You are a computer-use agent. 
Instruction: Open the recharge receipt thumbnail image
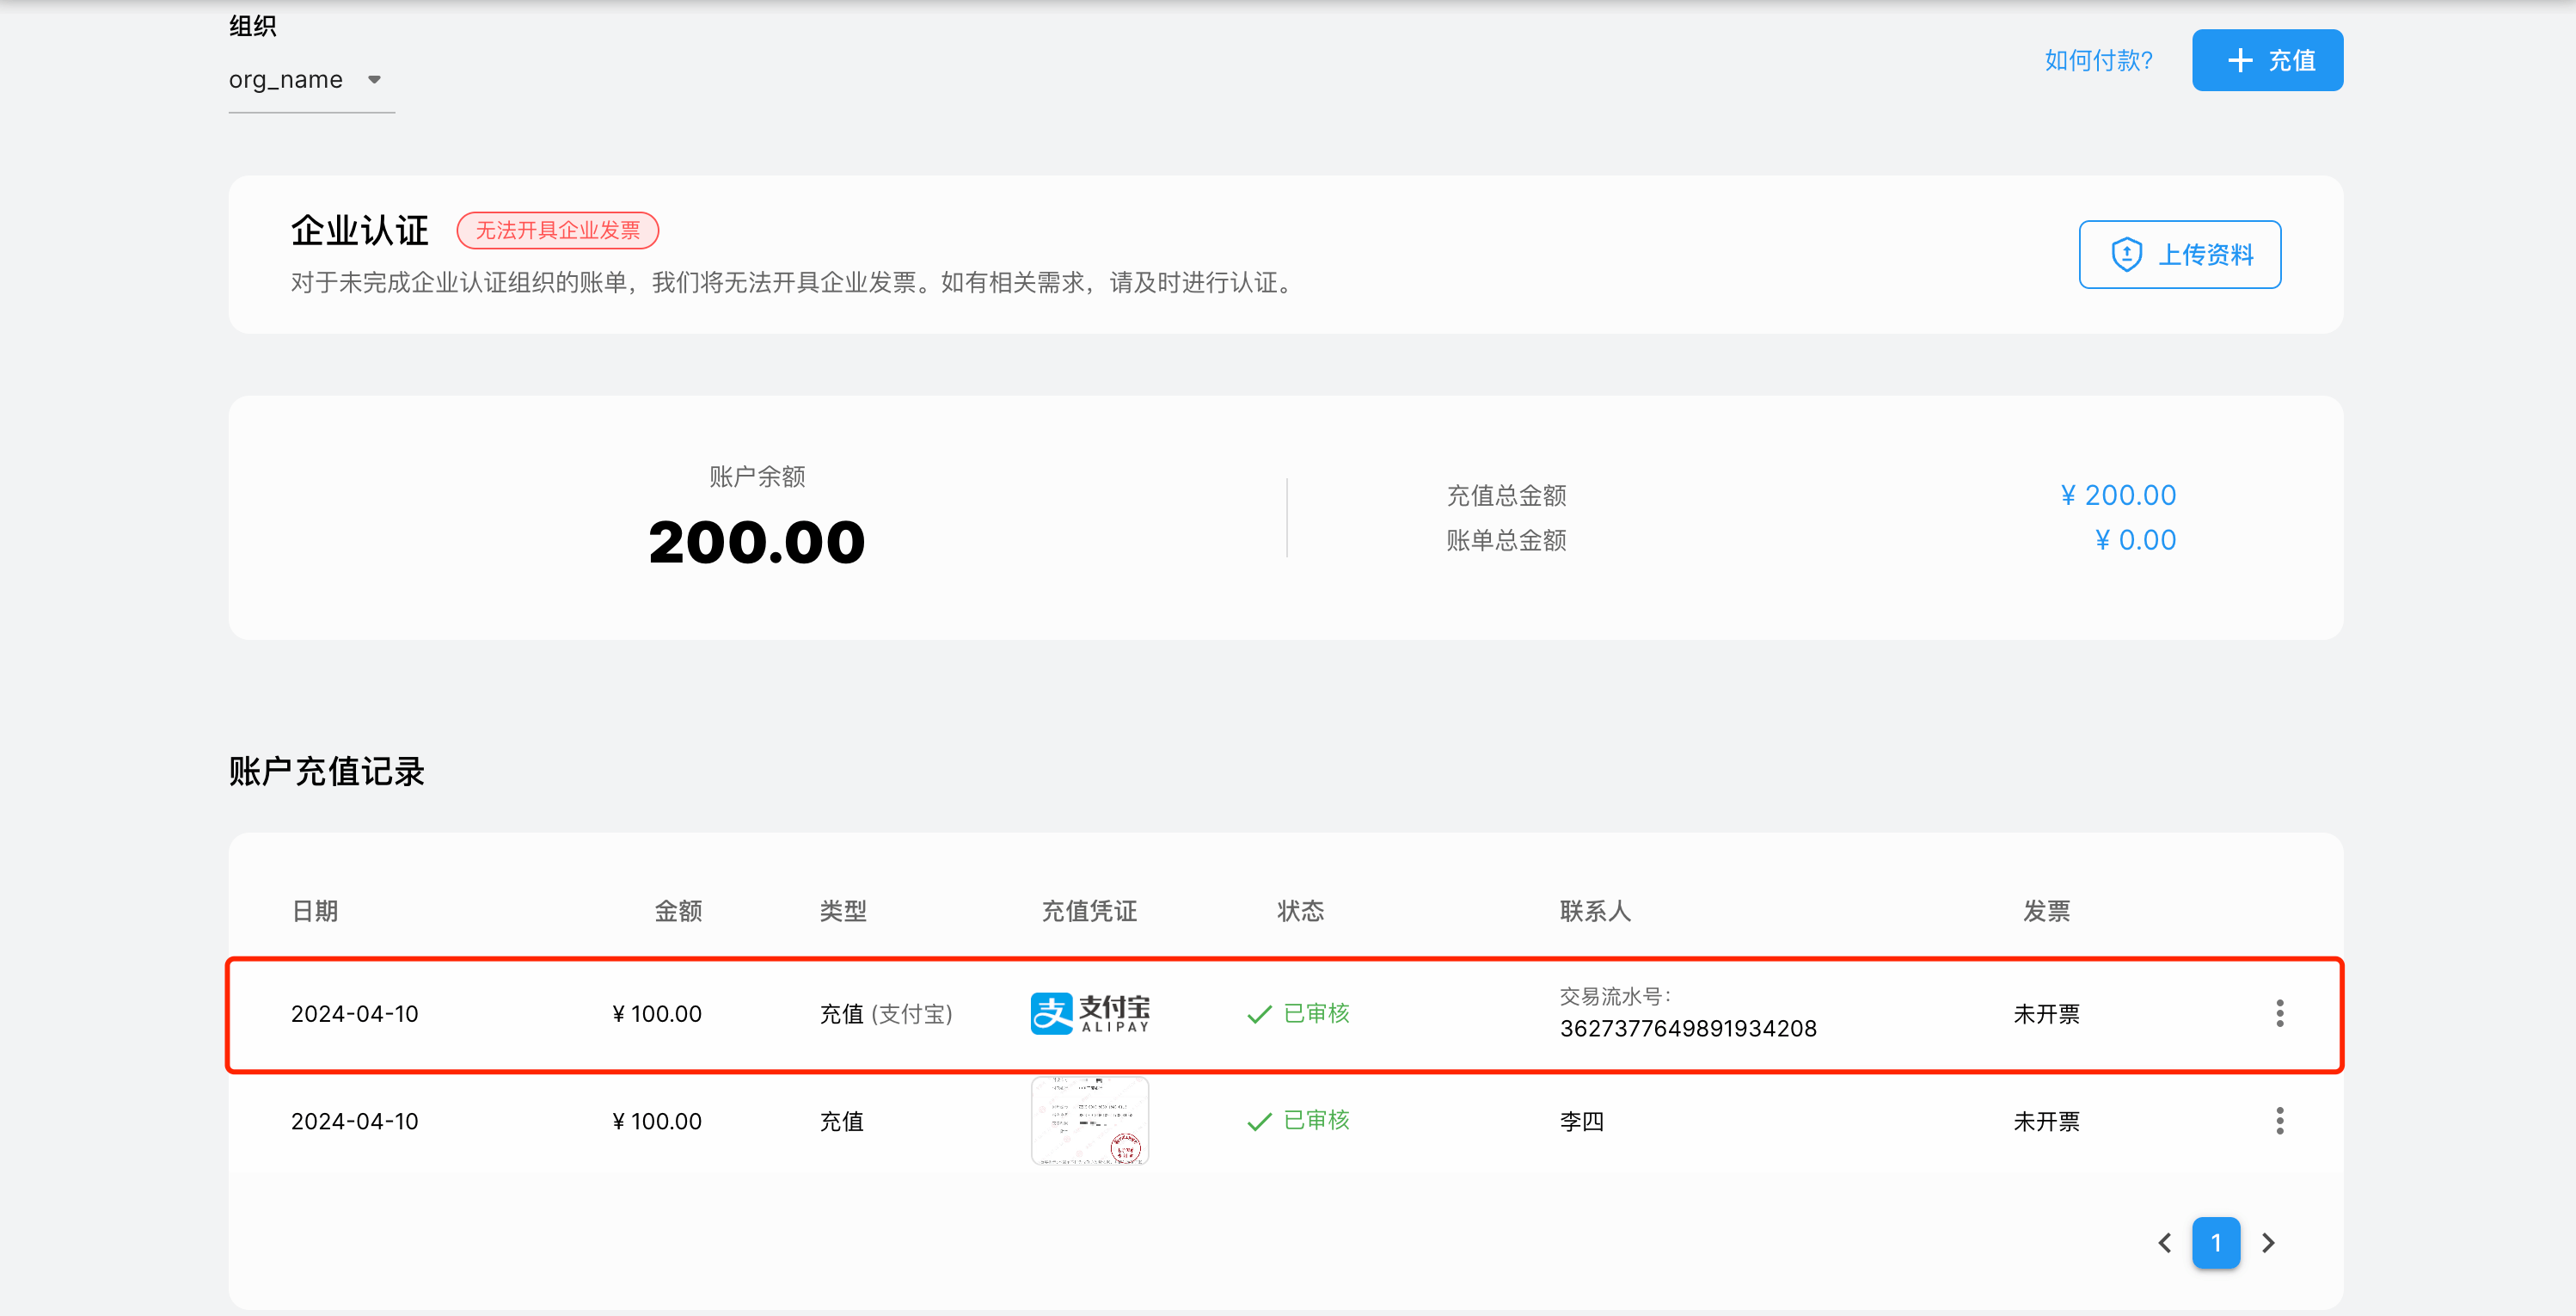pyautogui.click(x=1089, y=1121)
